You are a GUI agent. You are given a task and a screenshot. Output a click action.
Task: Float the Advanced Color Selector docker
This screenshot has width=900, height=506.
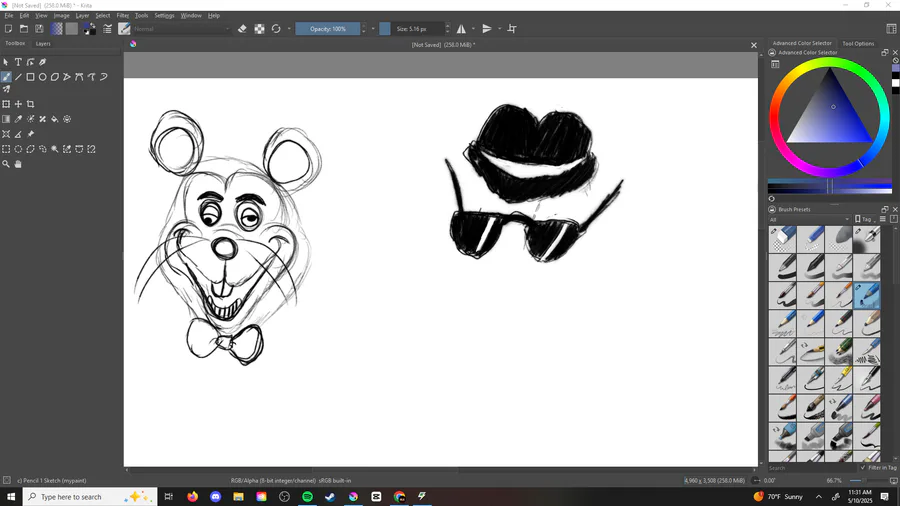[885, 52]
